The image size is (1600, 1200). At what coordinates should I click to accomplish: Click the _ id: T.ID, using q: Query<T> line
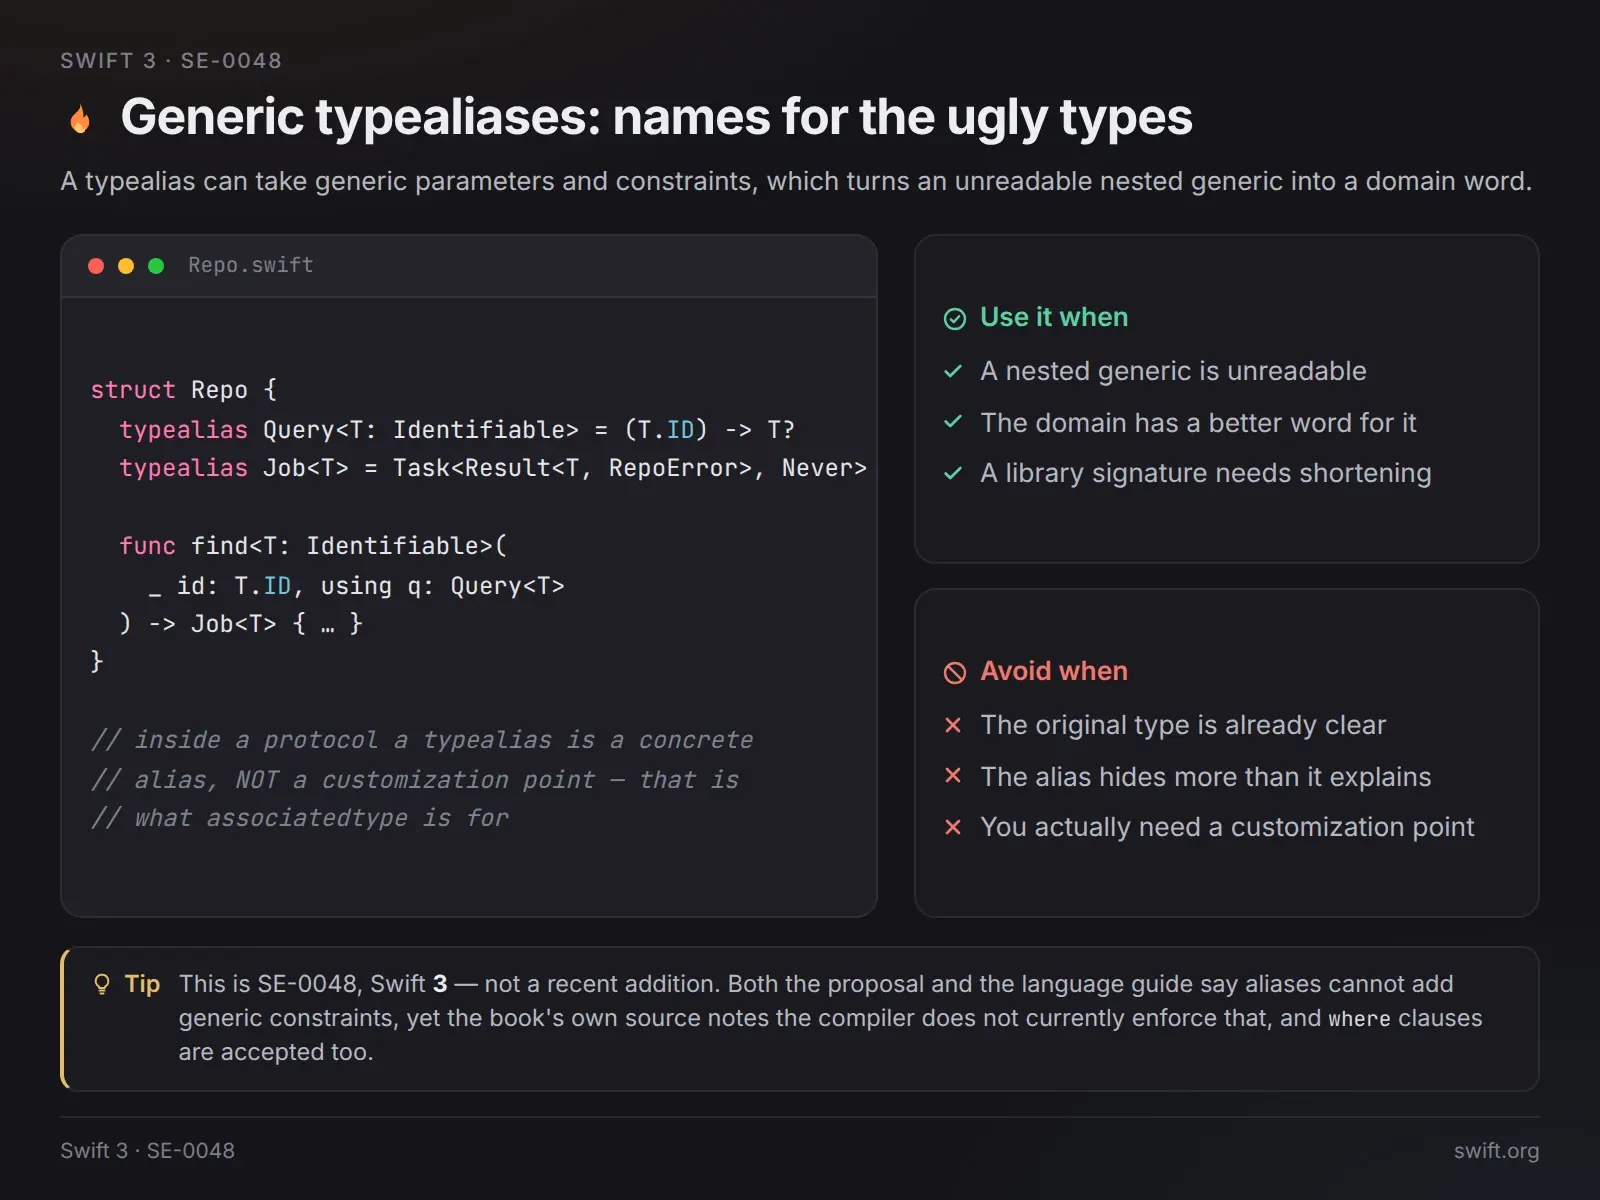(x=356, y=586)
